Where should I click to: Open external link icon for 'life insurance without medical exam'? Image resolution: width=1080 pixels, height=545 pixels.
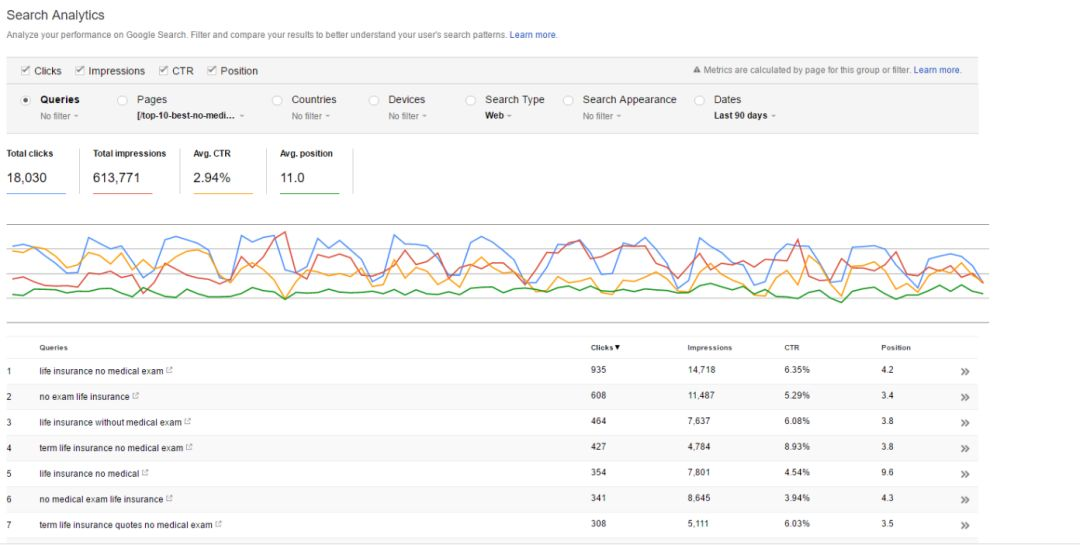(x=187, y=422)
